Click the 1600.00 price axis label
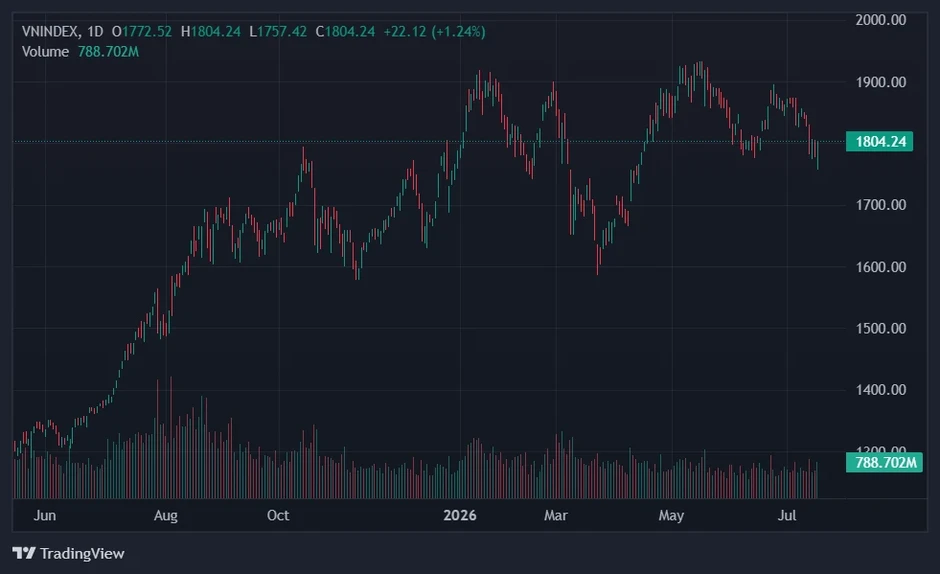Image resolution: width=940 pixels, height=574 pixels. pos(881,267)
